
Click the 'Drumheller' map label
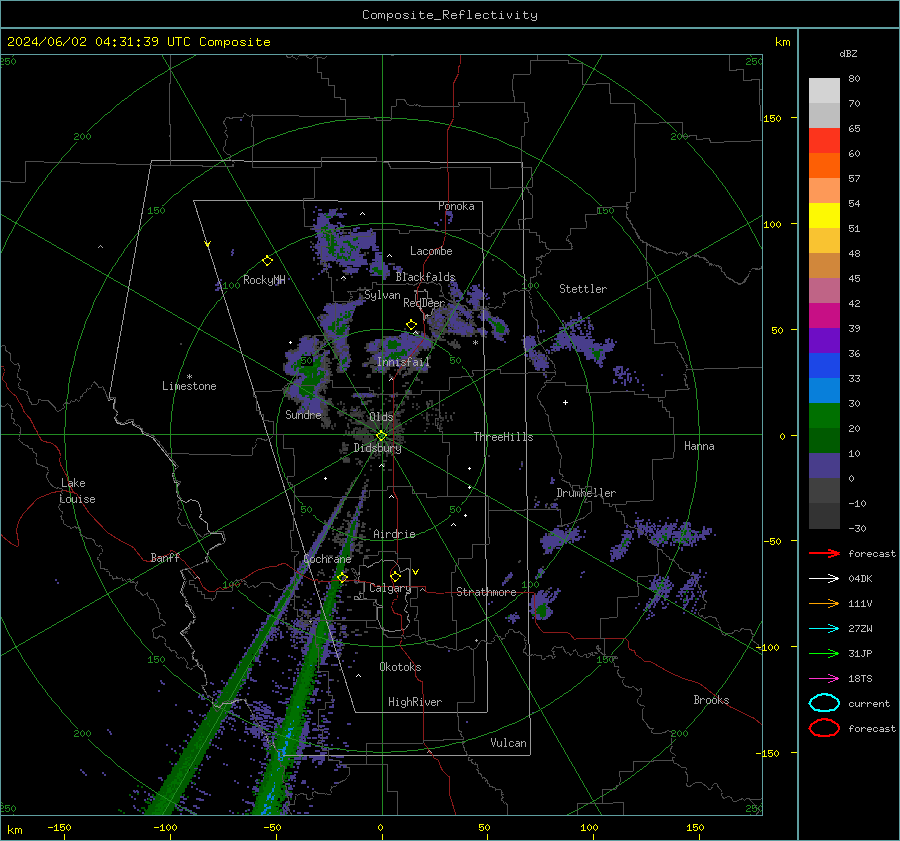pos(586,493)
